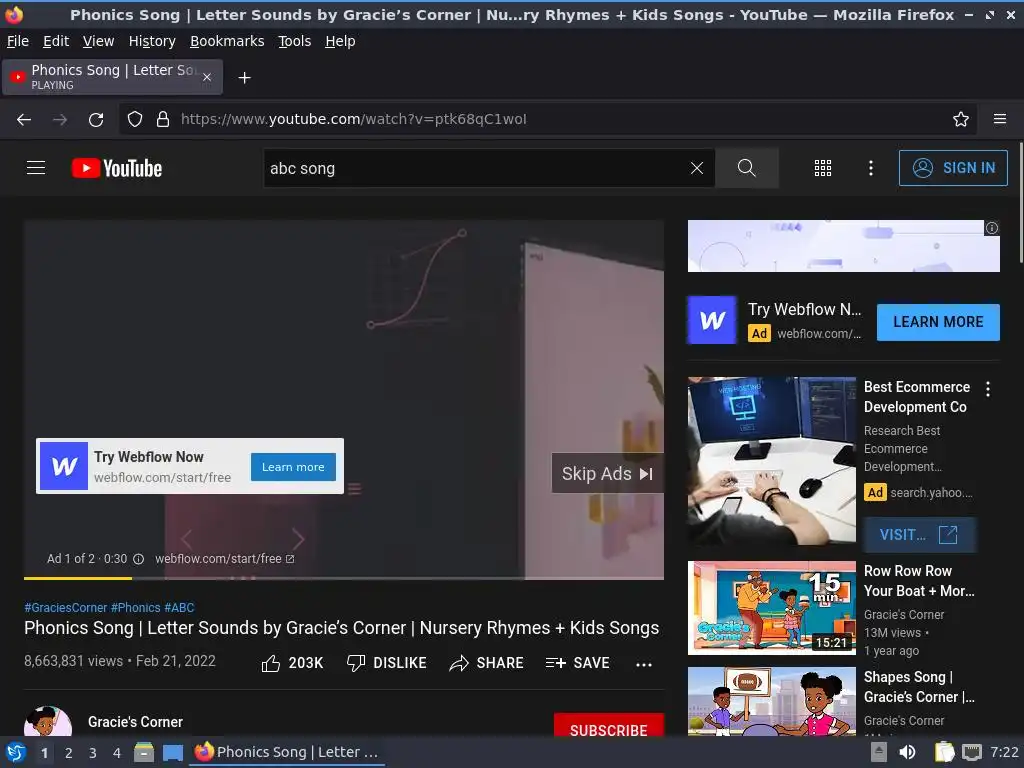
Task: Click Shapes Song video title
Action: click(x=919, y=687)
